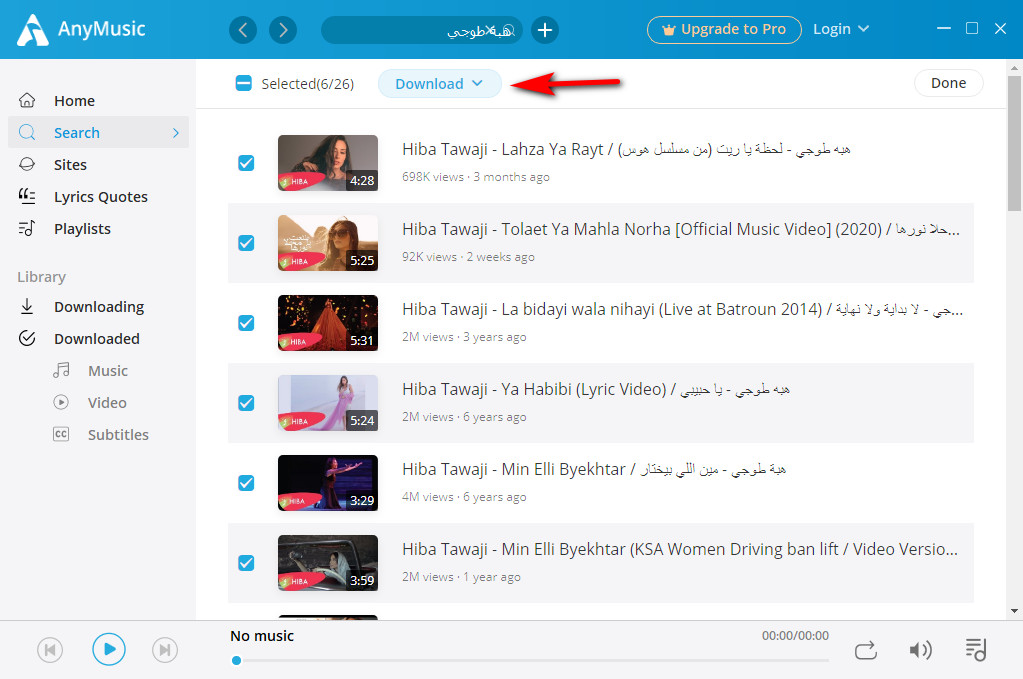Click the scrollbar up arrow
This screenshot has width=1023, height=679.
coord(1015,68)
